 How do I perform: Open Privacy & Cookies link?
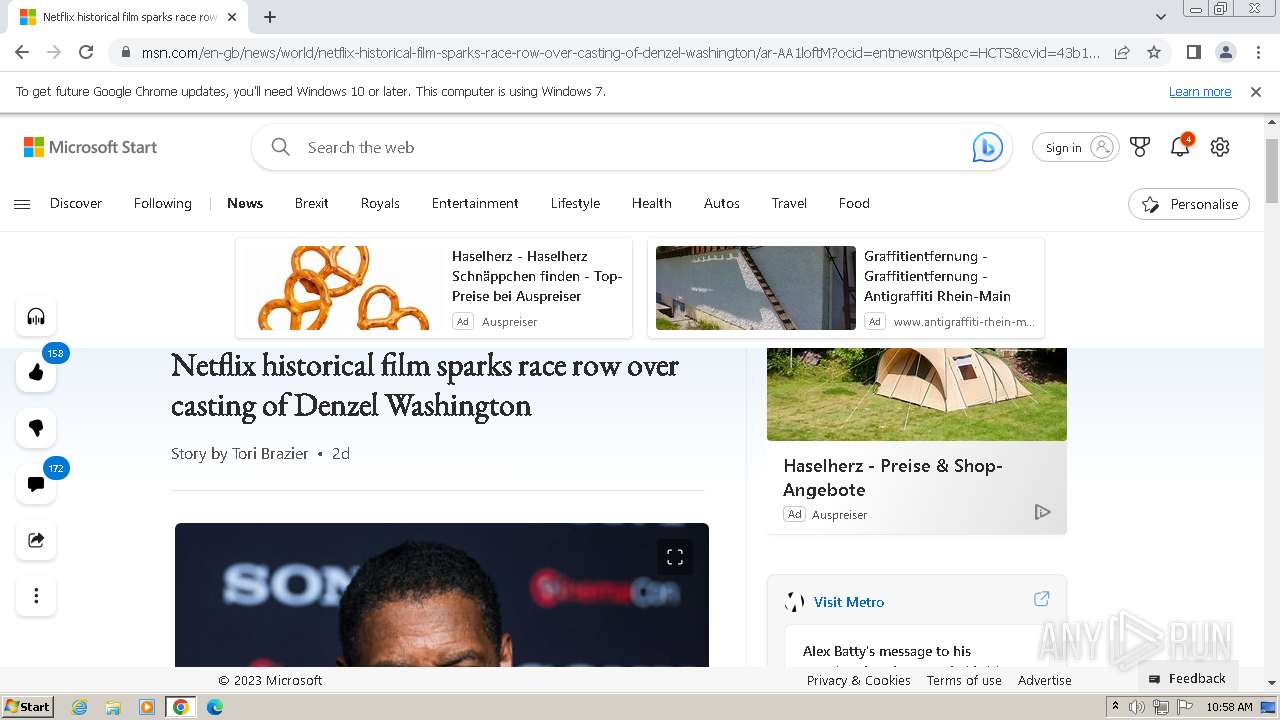coord(859,680)
